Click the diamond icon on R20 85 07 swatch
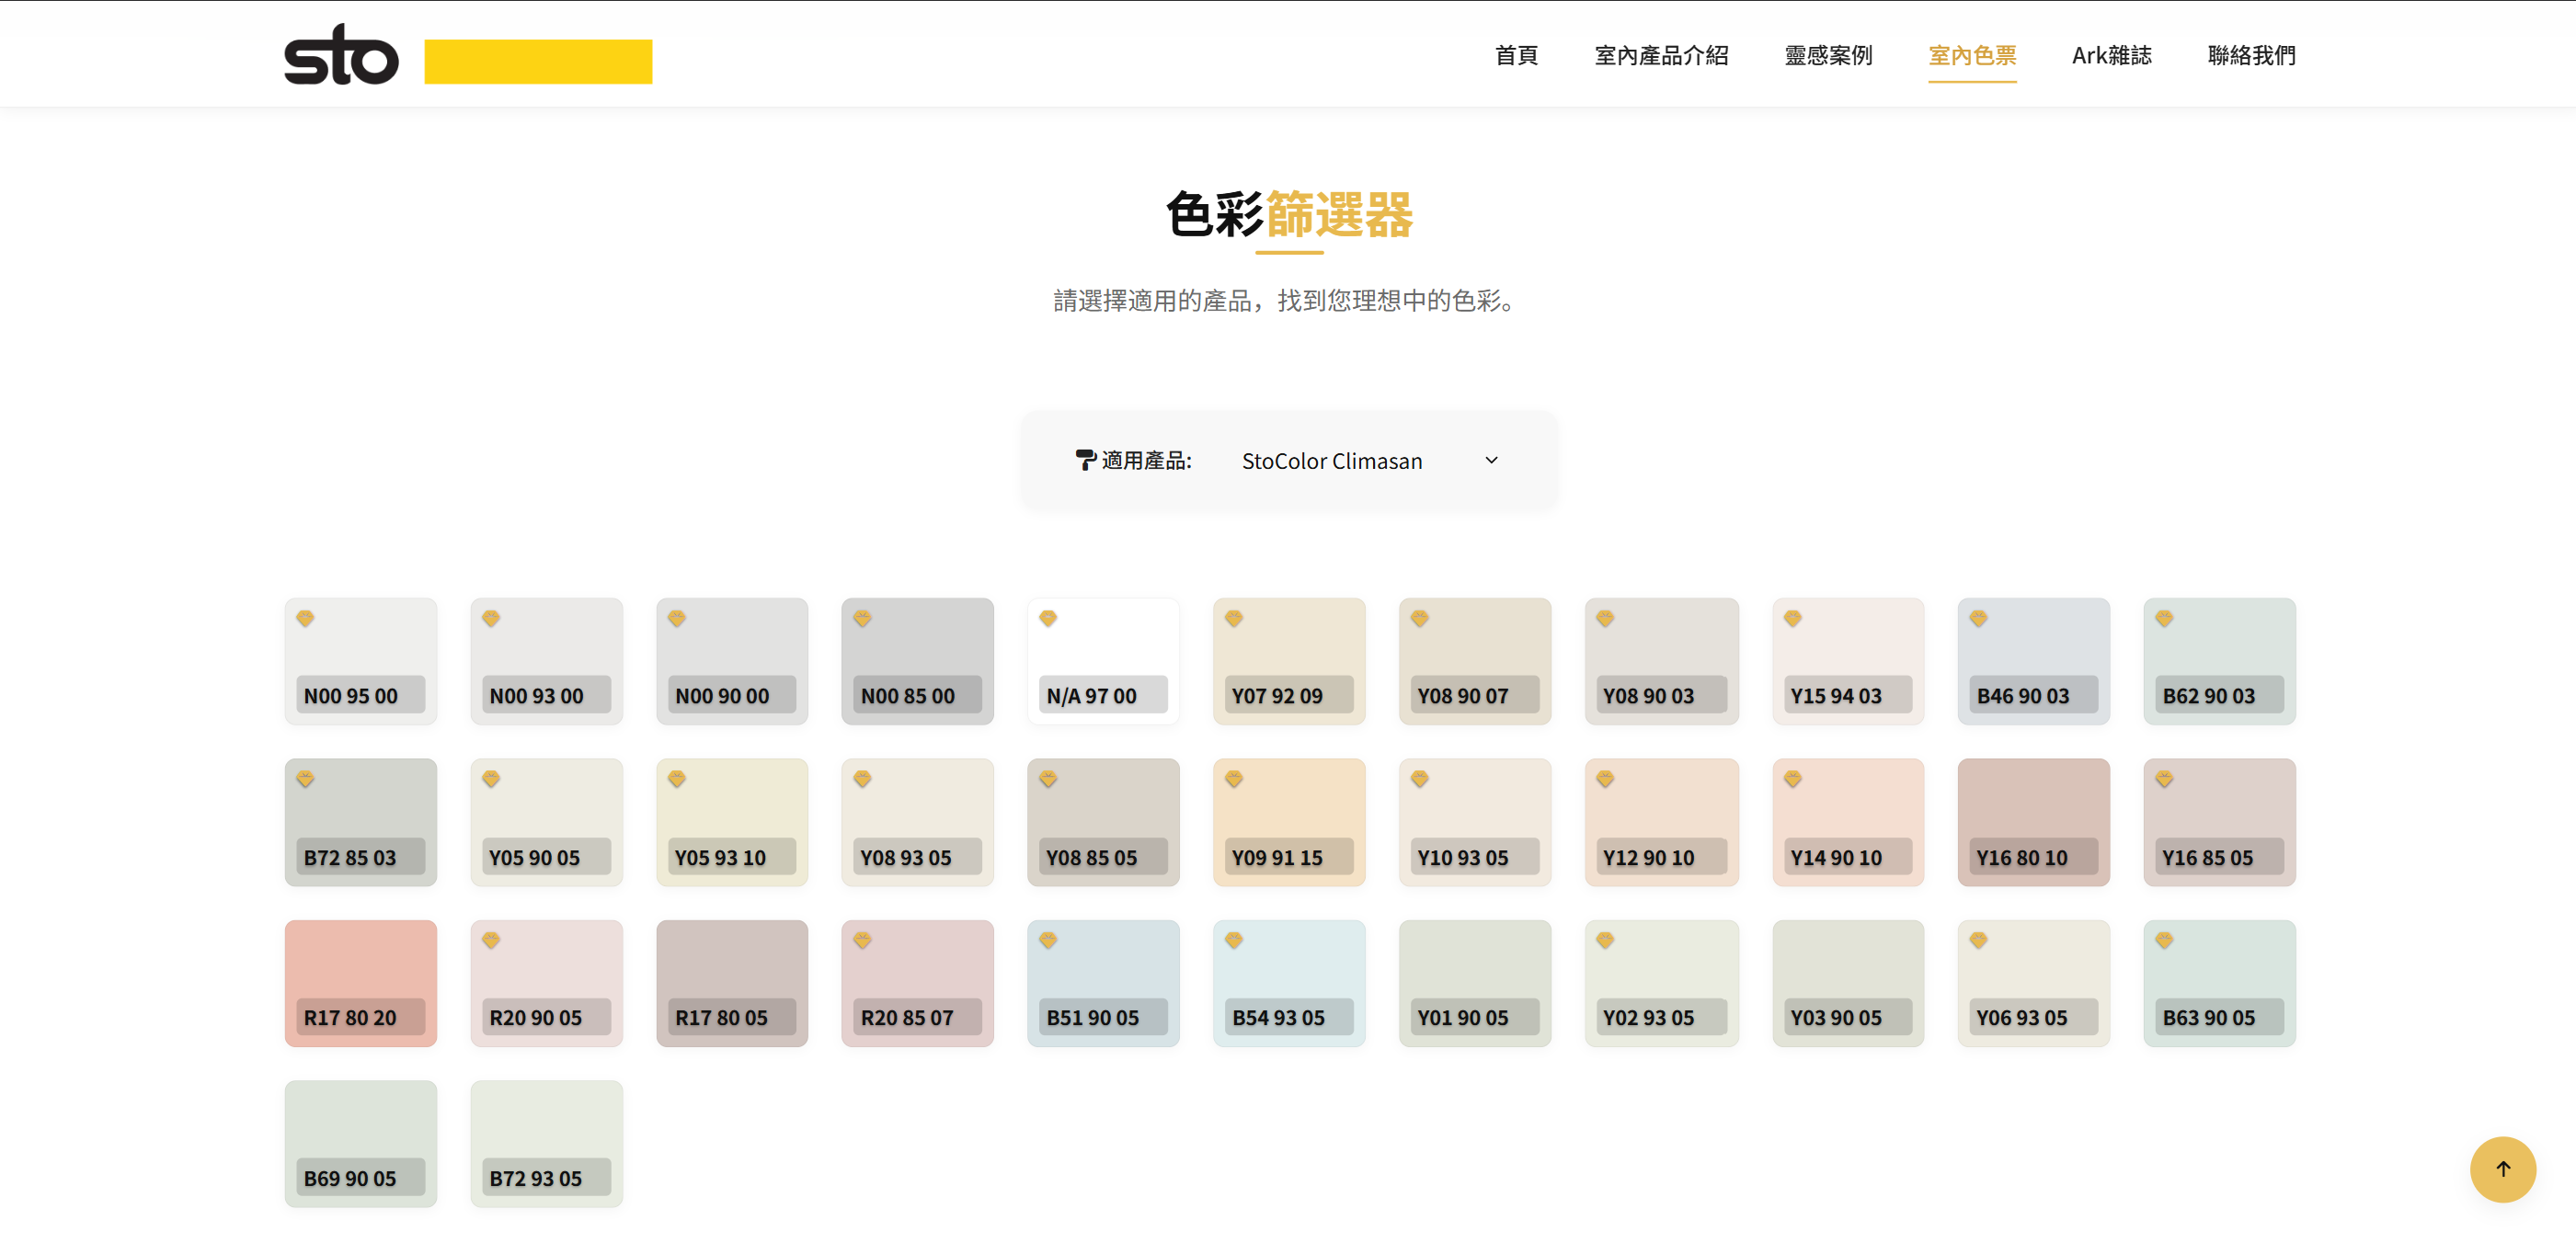 coord(862,940)
